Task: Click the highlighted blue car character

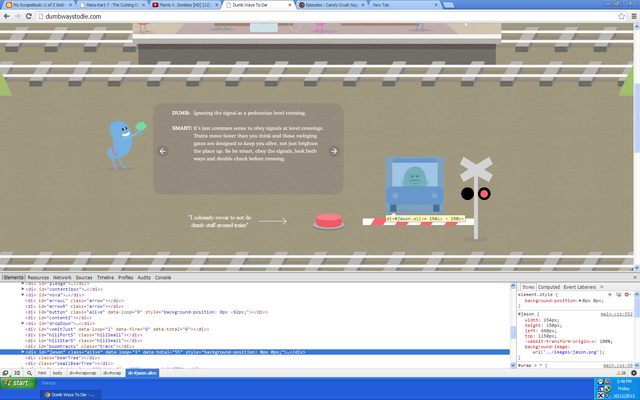Action: click(x=415, y=185)
